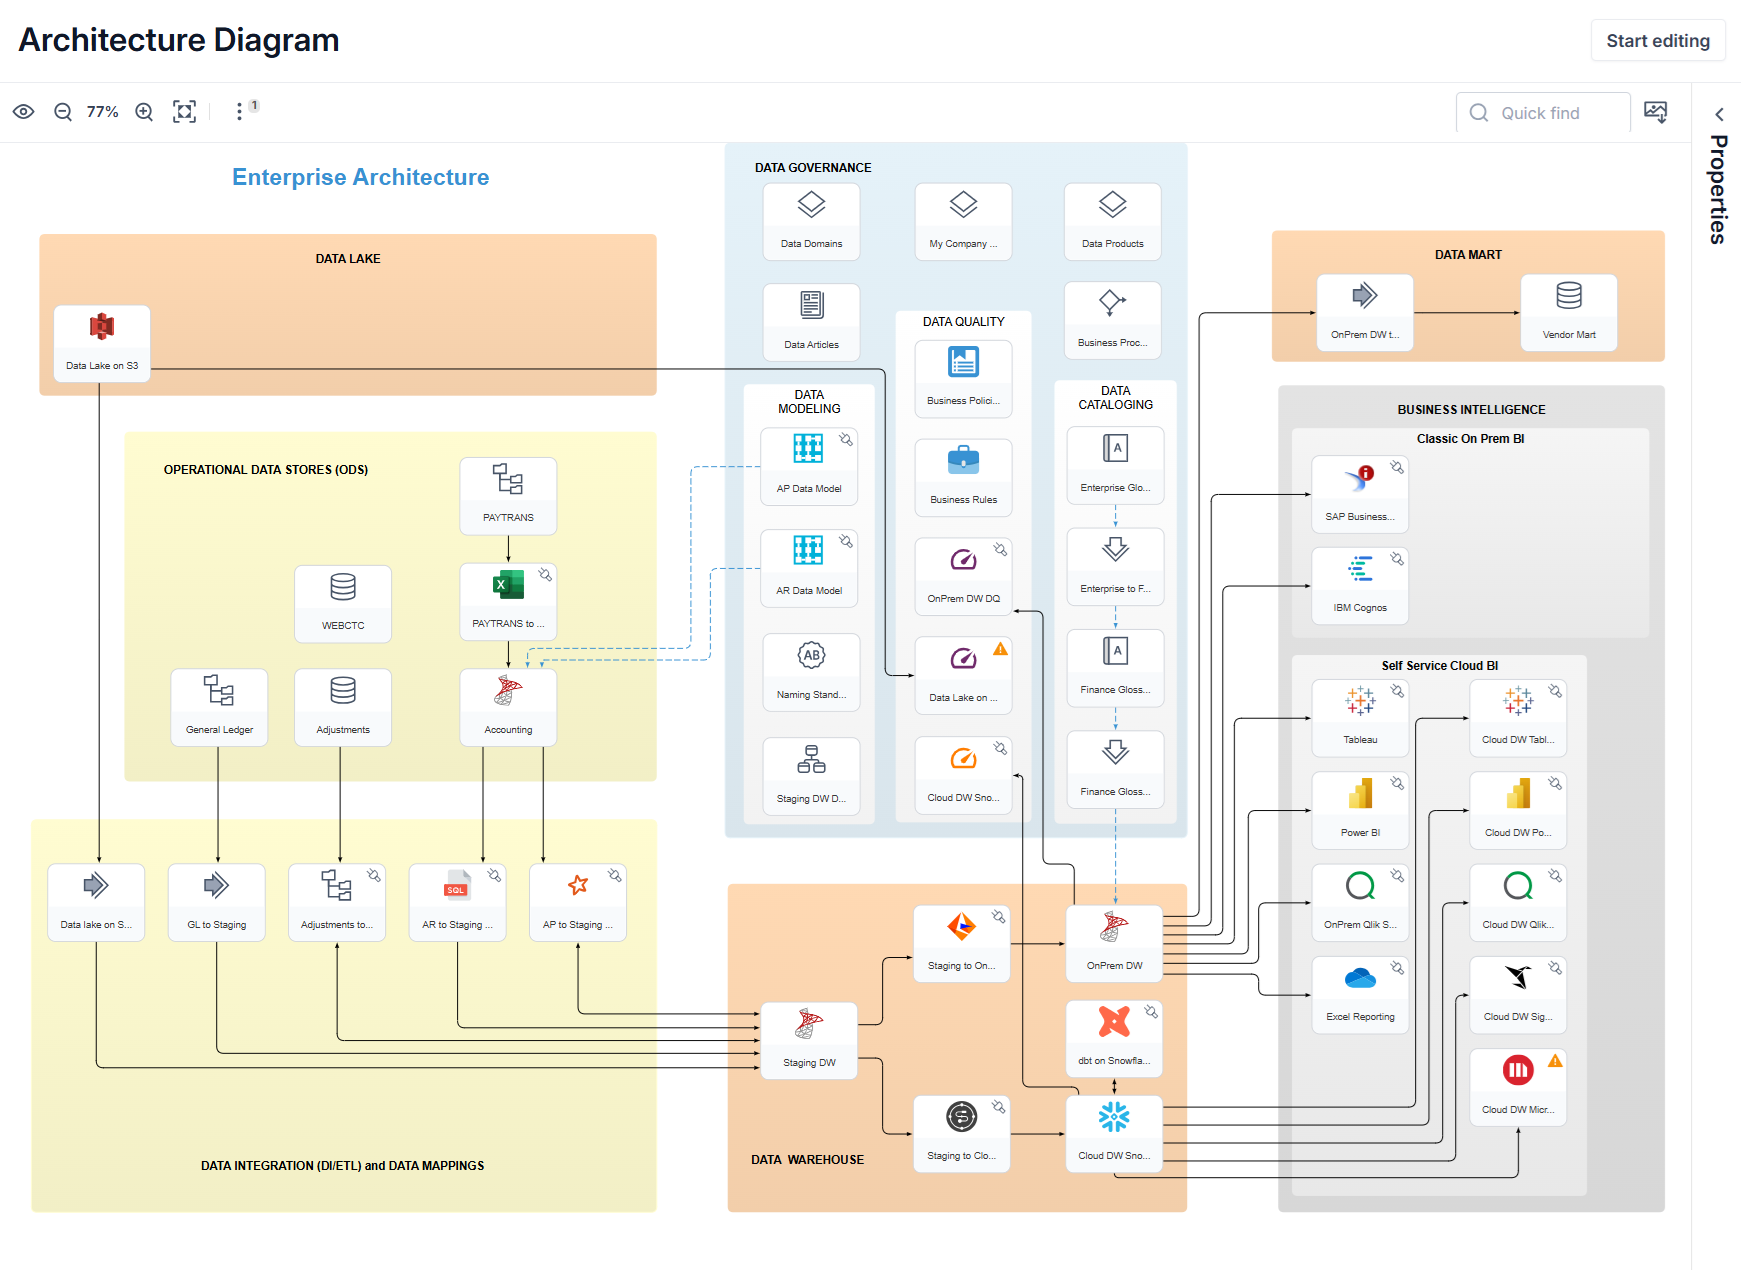Select the Adjustments database node

click(x=343, y=707)
